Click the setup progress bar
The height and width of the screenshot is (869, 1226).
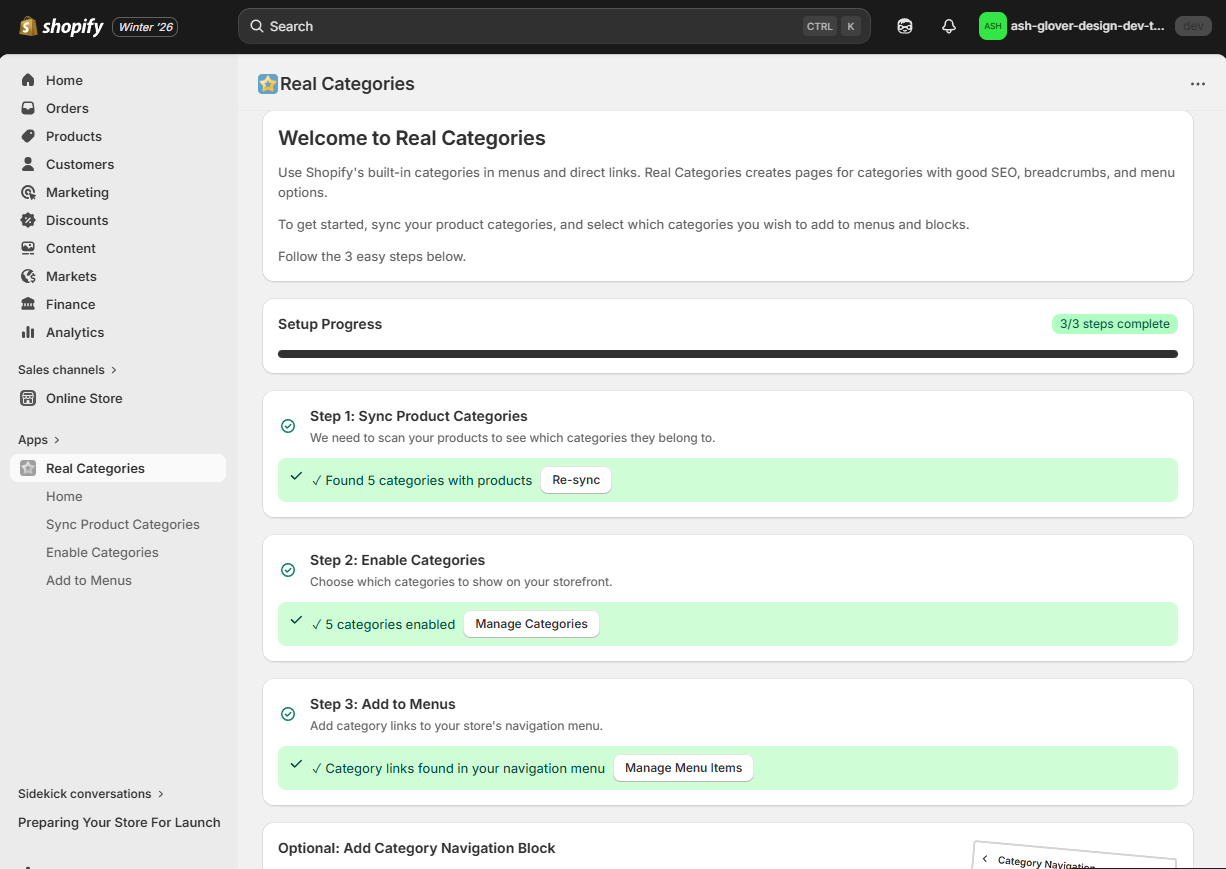coord(727,353)
